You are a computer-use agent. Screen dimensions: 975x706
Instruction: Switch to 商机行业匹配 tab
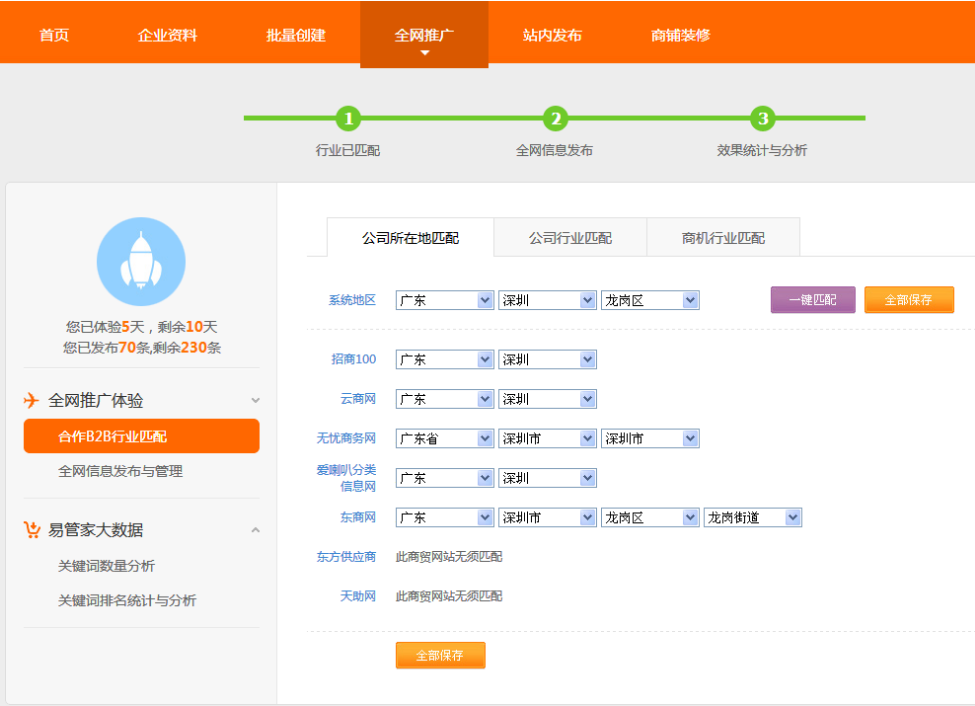(x=723, y=238)
